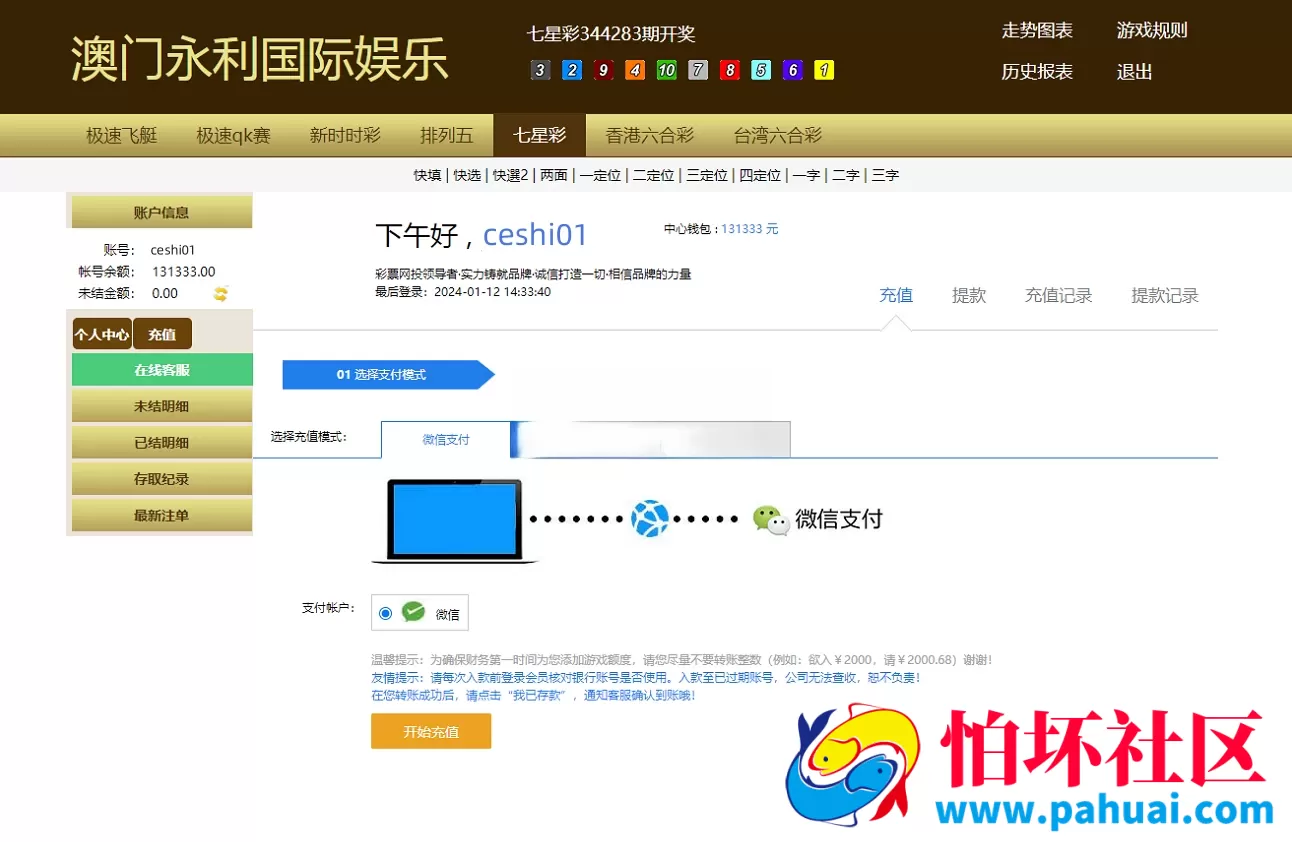This screenshot has height=842, width=1292.
Task: Click the laptop illustration
Action: pos(454,521)
